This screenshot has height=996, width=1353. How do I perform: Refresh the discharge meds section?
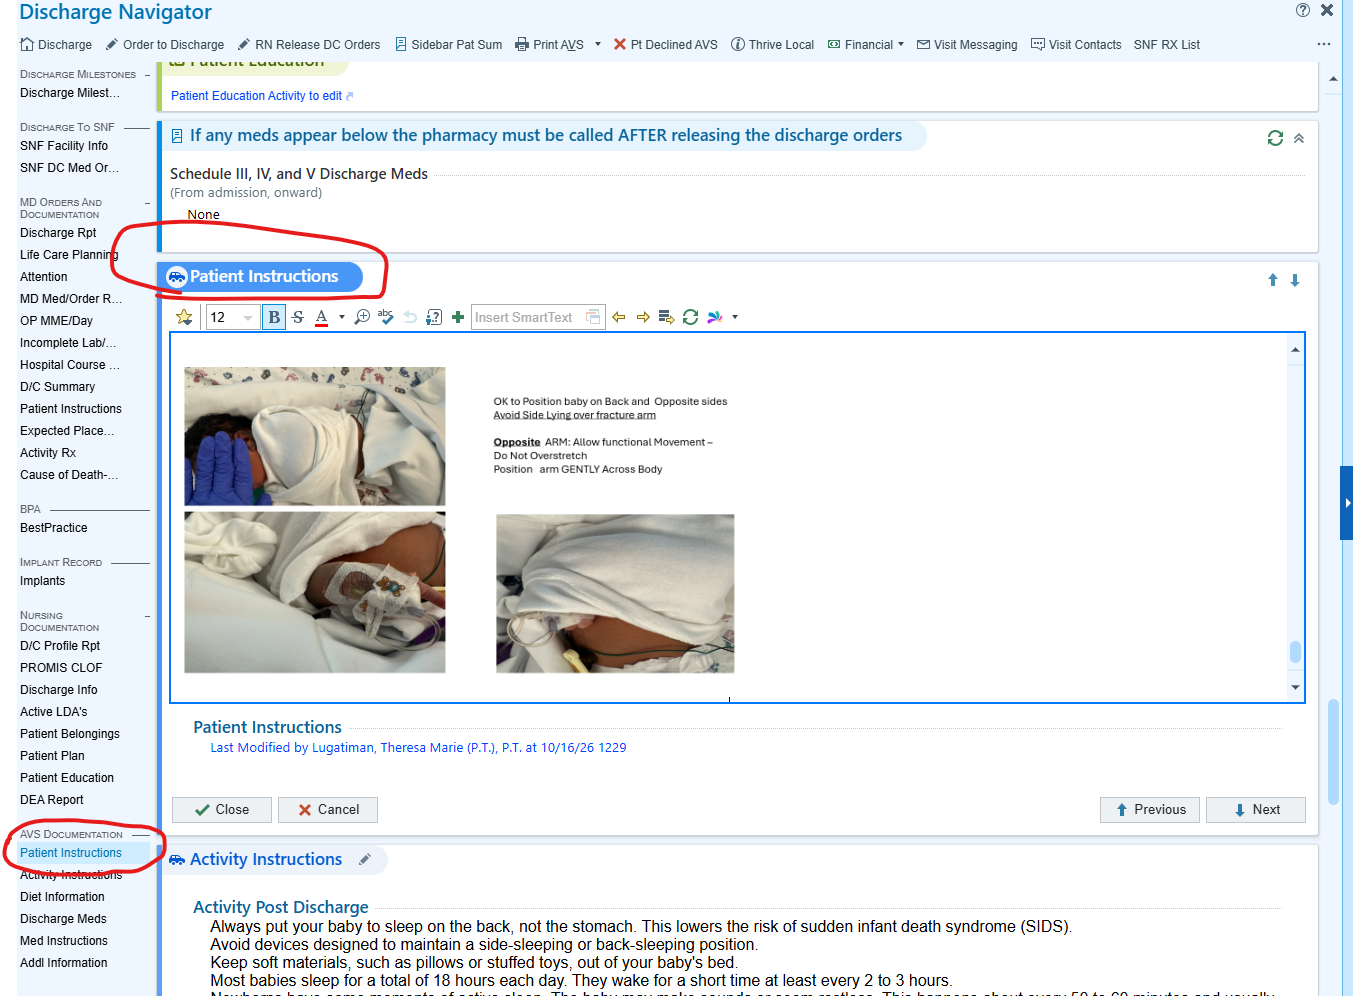(x=1275, y=138)
